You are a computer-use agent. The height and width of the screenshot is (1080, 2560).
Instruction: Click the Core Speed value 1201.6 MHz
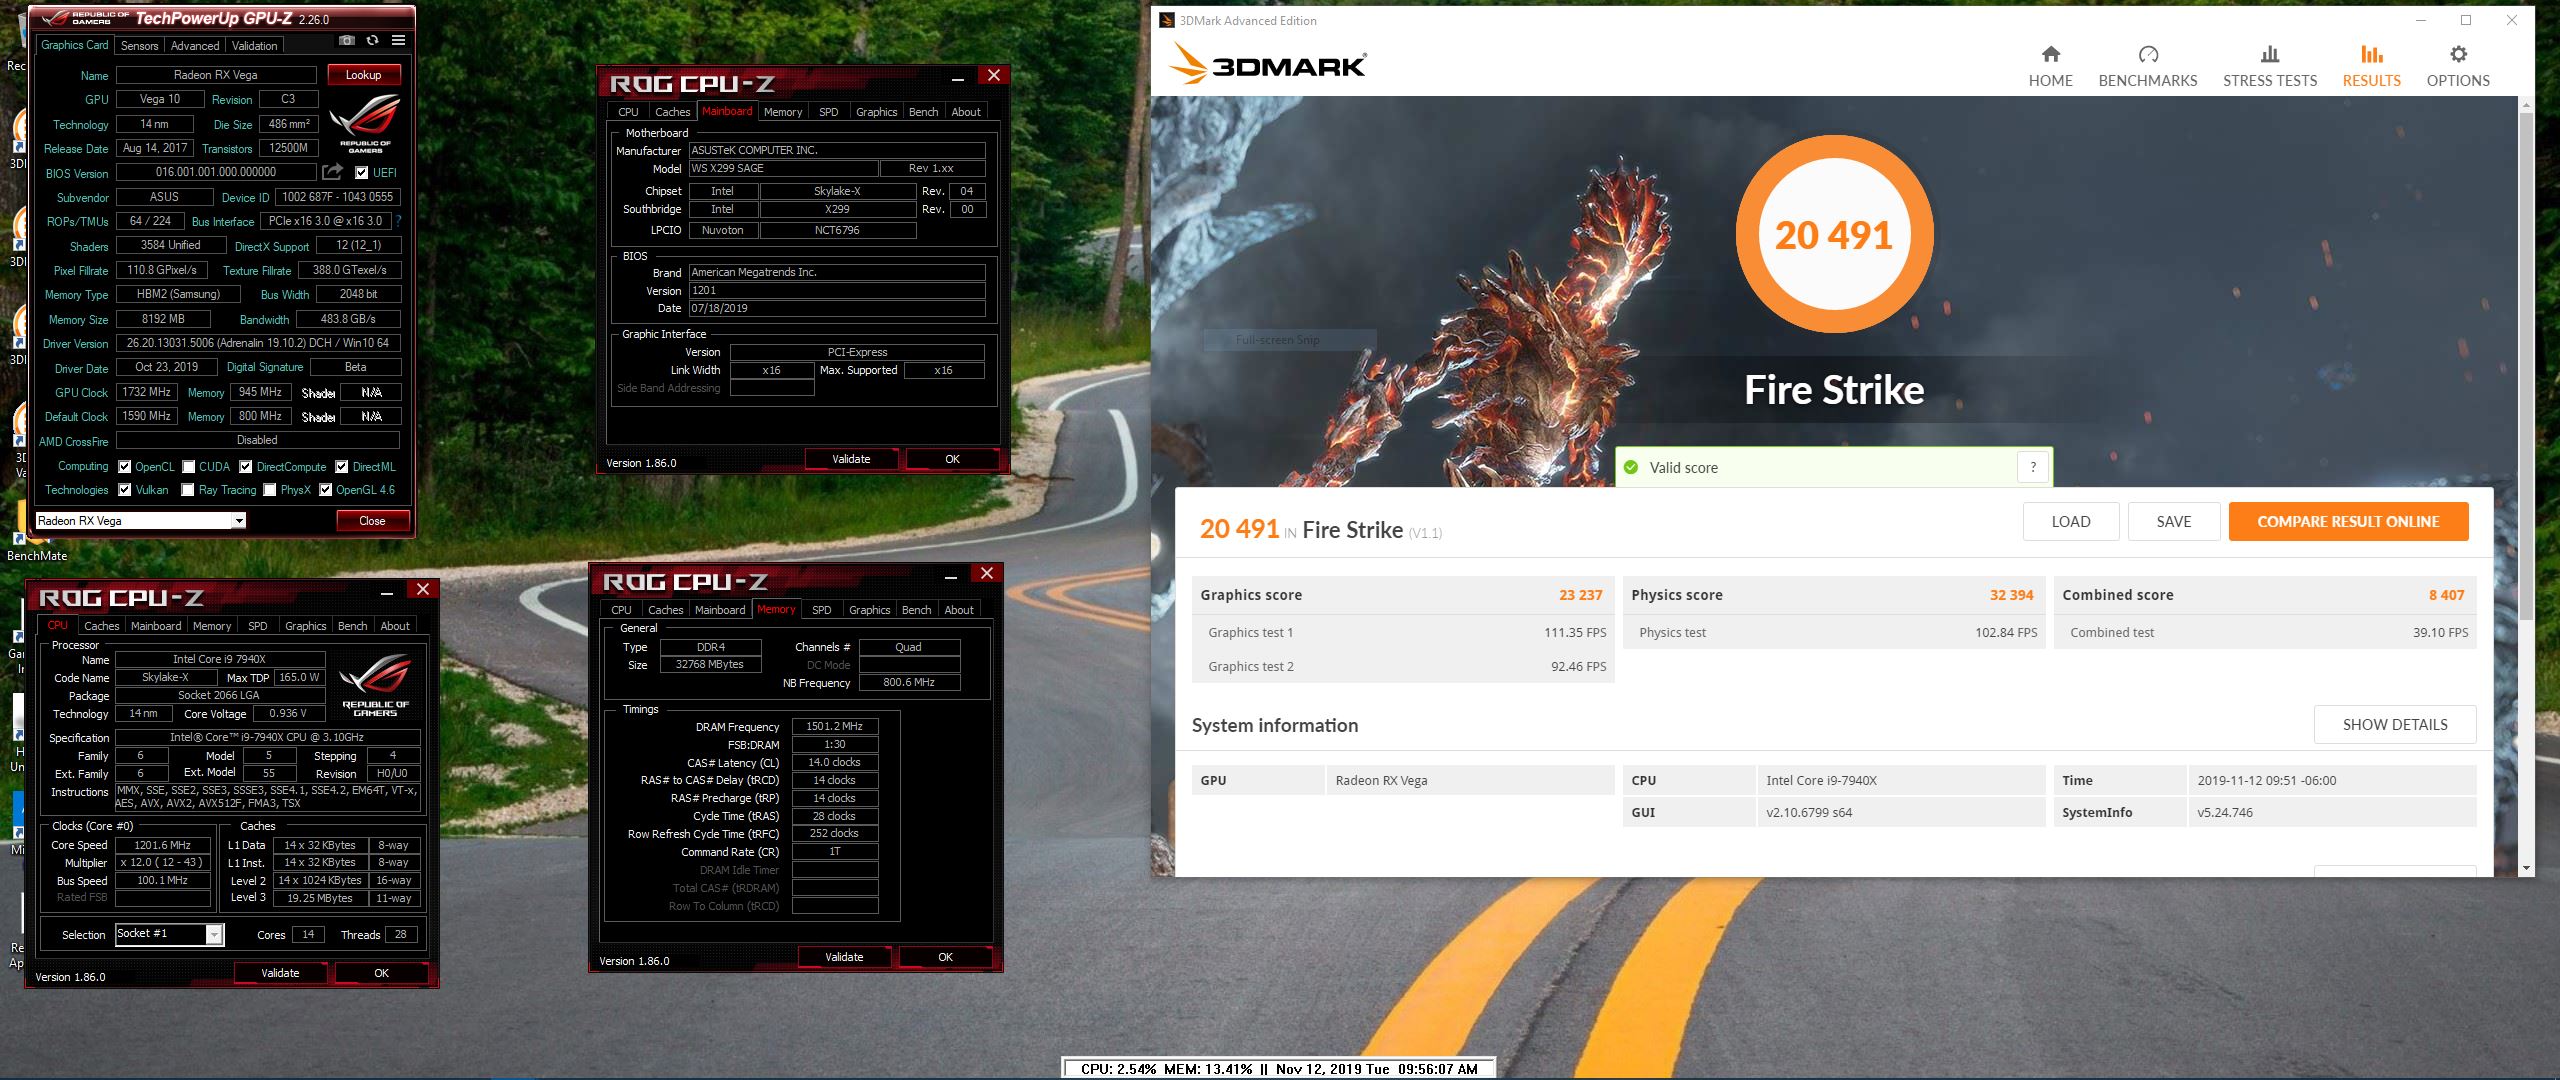[162, 845]
